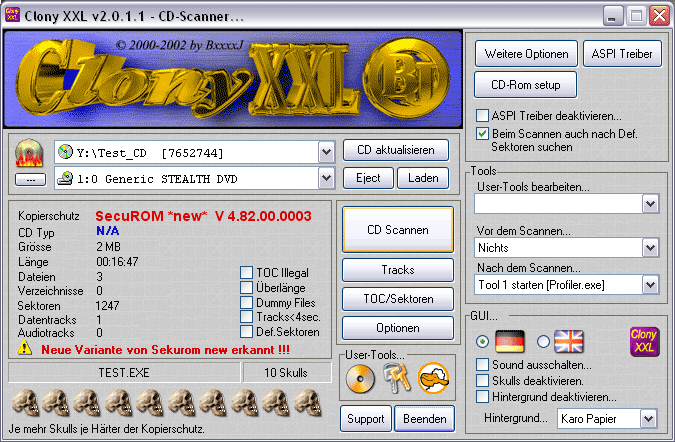
Task: Open CD-Rom setup
Action: [525, 85]
